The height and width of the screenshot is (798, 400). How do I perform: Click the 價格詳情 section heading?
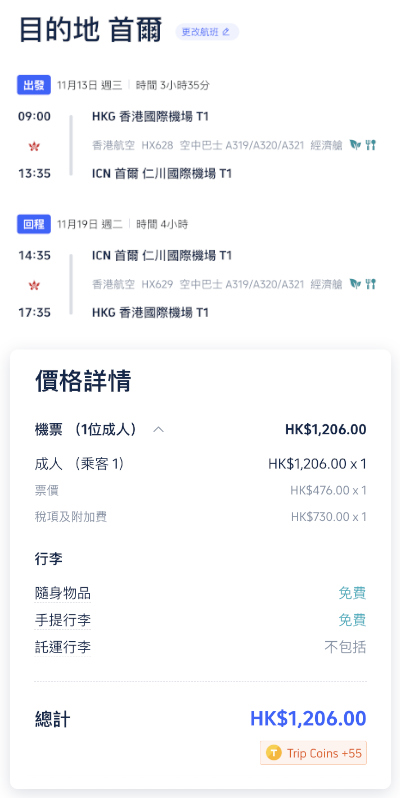[x=83, y=381]
